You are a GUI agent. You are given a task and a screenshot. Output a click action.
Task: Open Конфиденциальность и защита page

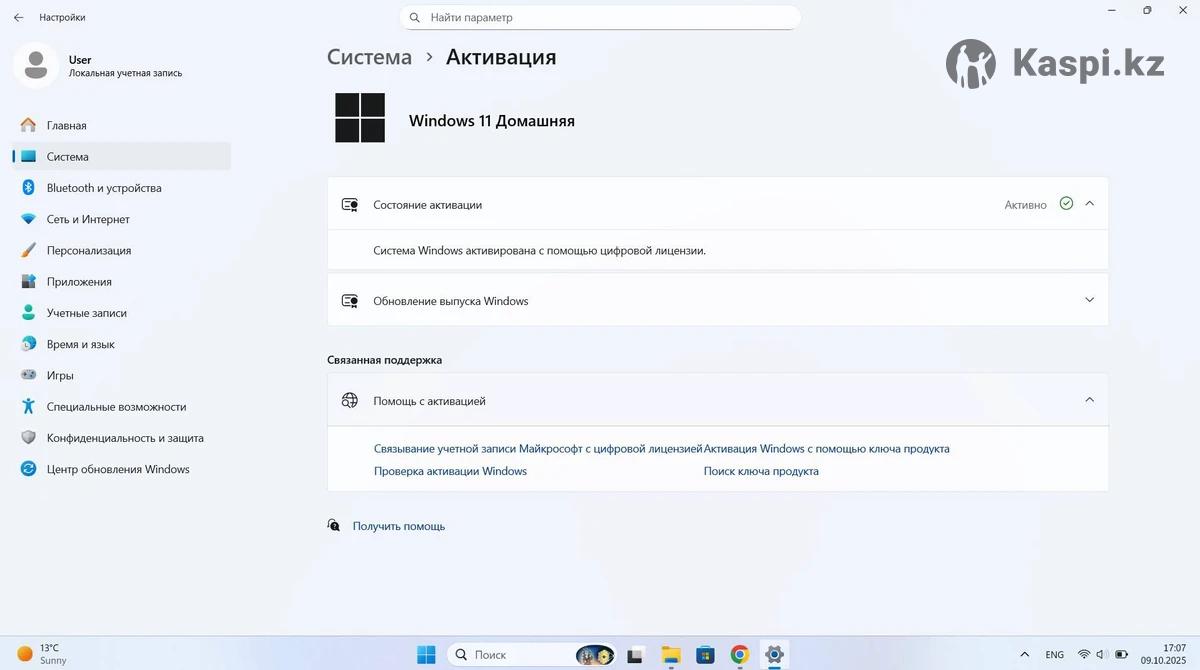(x=124, y=438)
